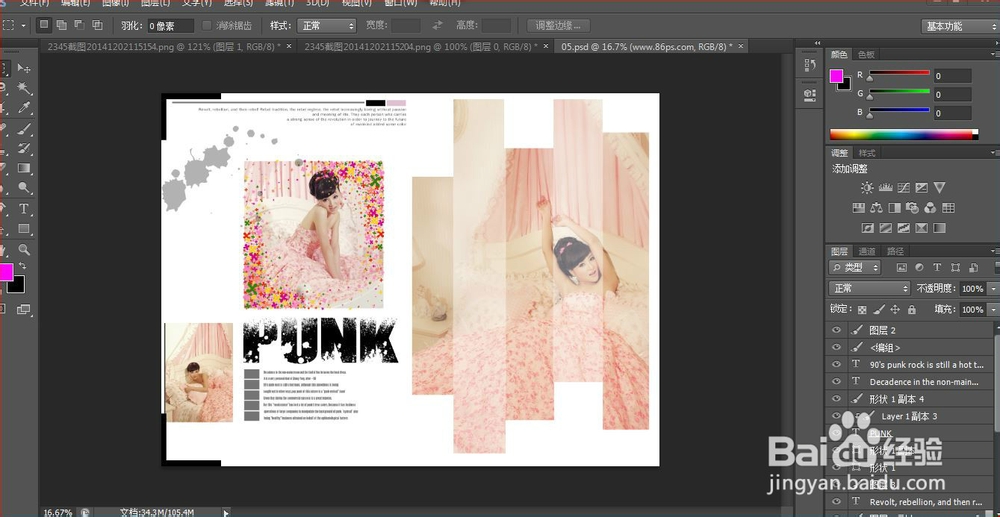Viewport: 1000px width, 517px height.
Task: Open the workspace 基本功能 dropdown
Action: click(x=959, y=26)
